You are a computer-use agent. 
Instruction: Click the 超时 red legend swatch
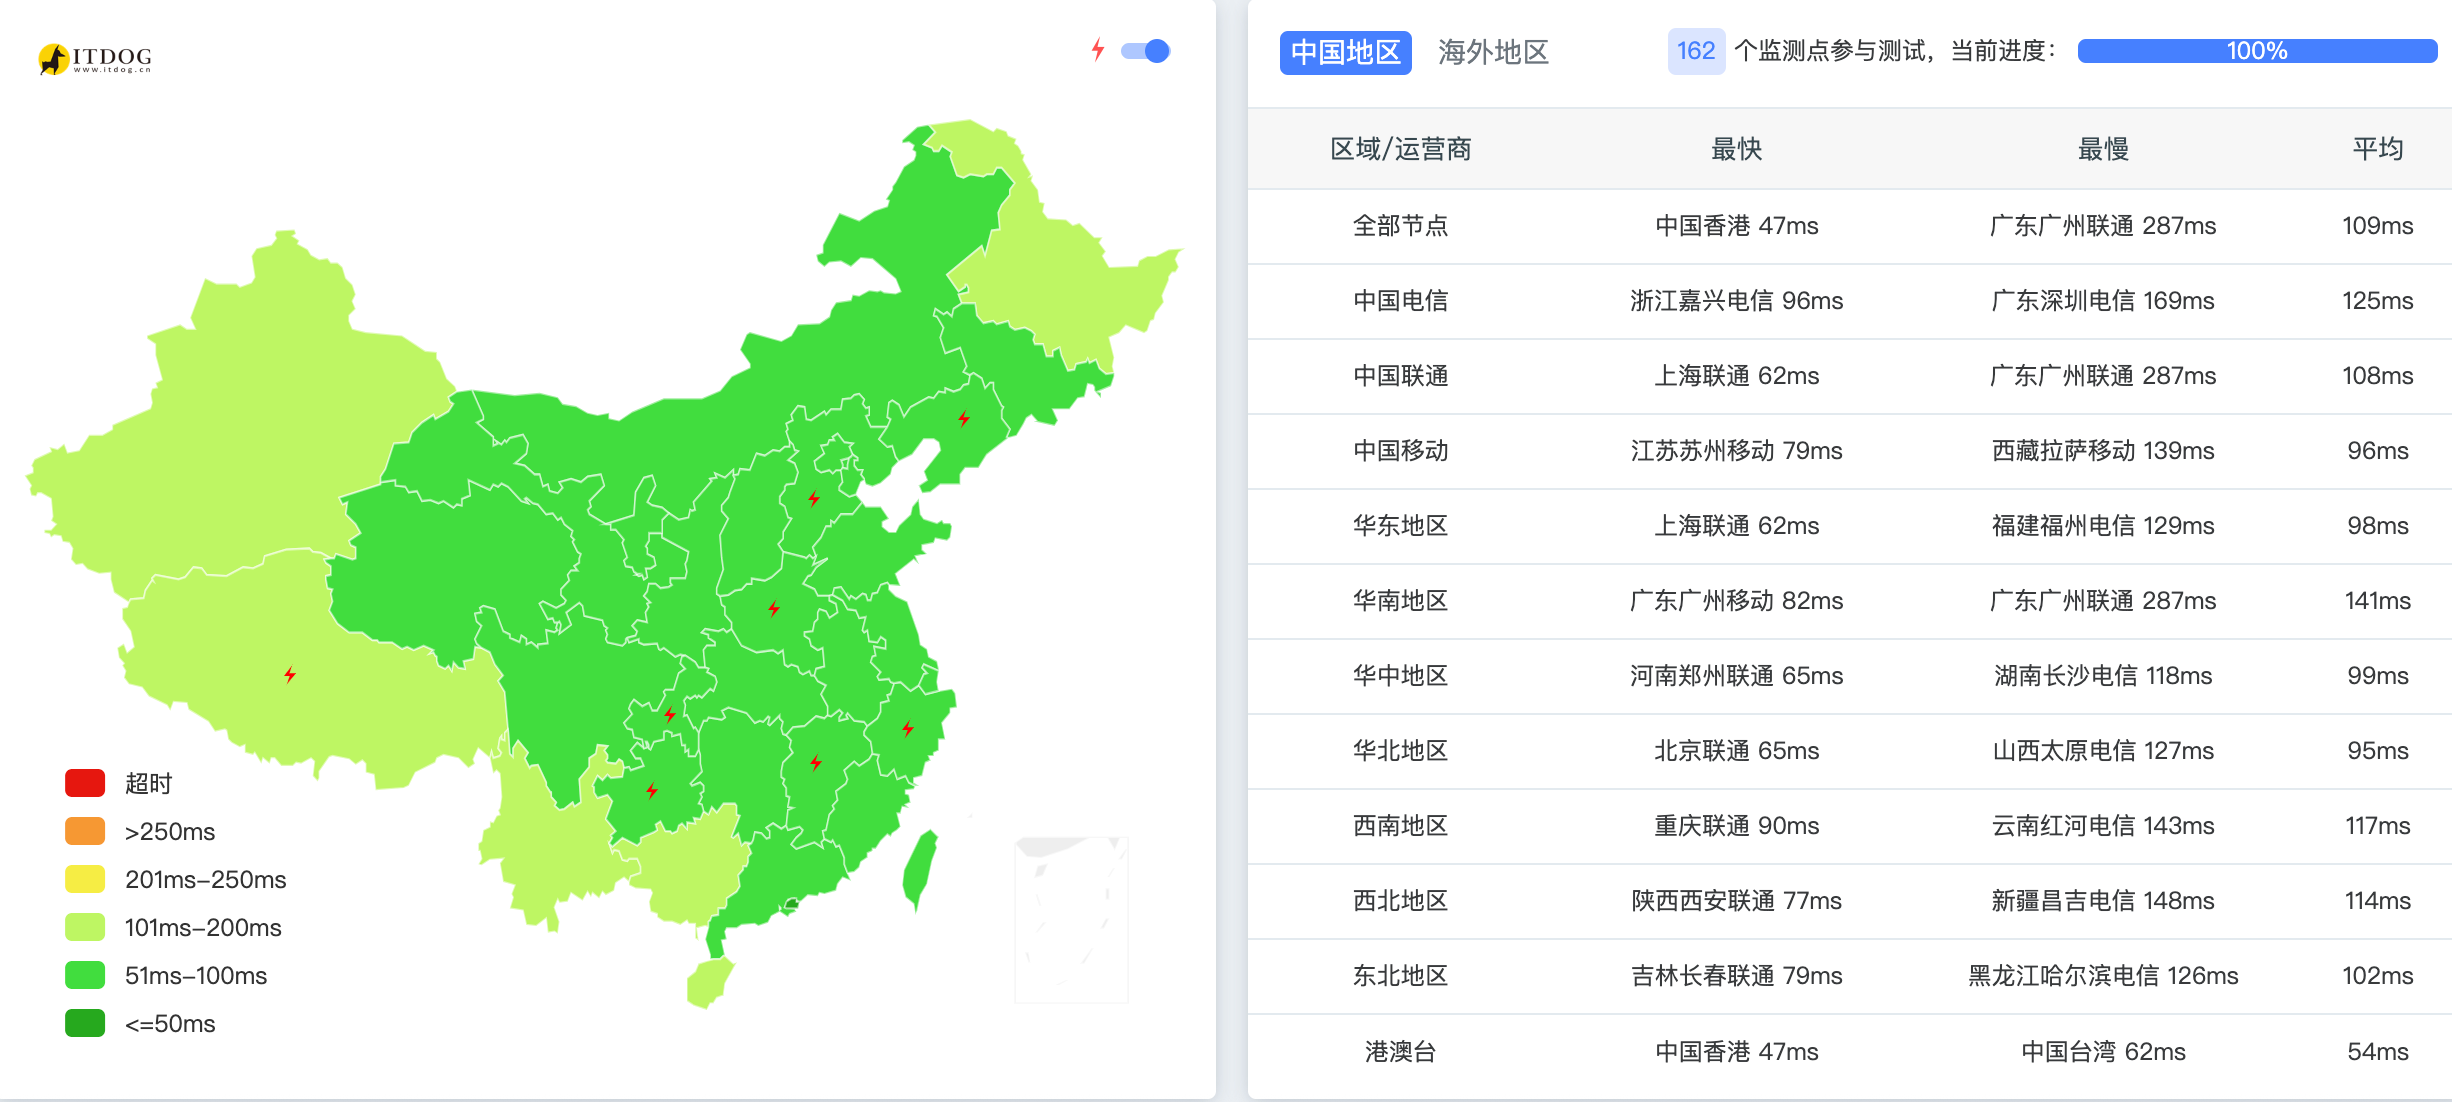point(85,783)
